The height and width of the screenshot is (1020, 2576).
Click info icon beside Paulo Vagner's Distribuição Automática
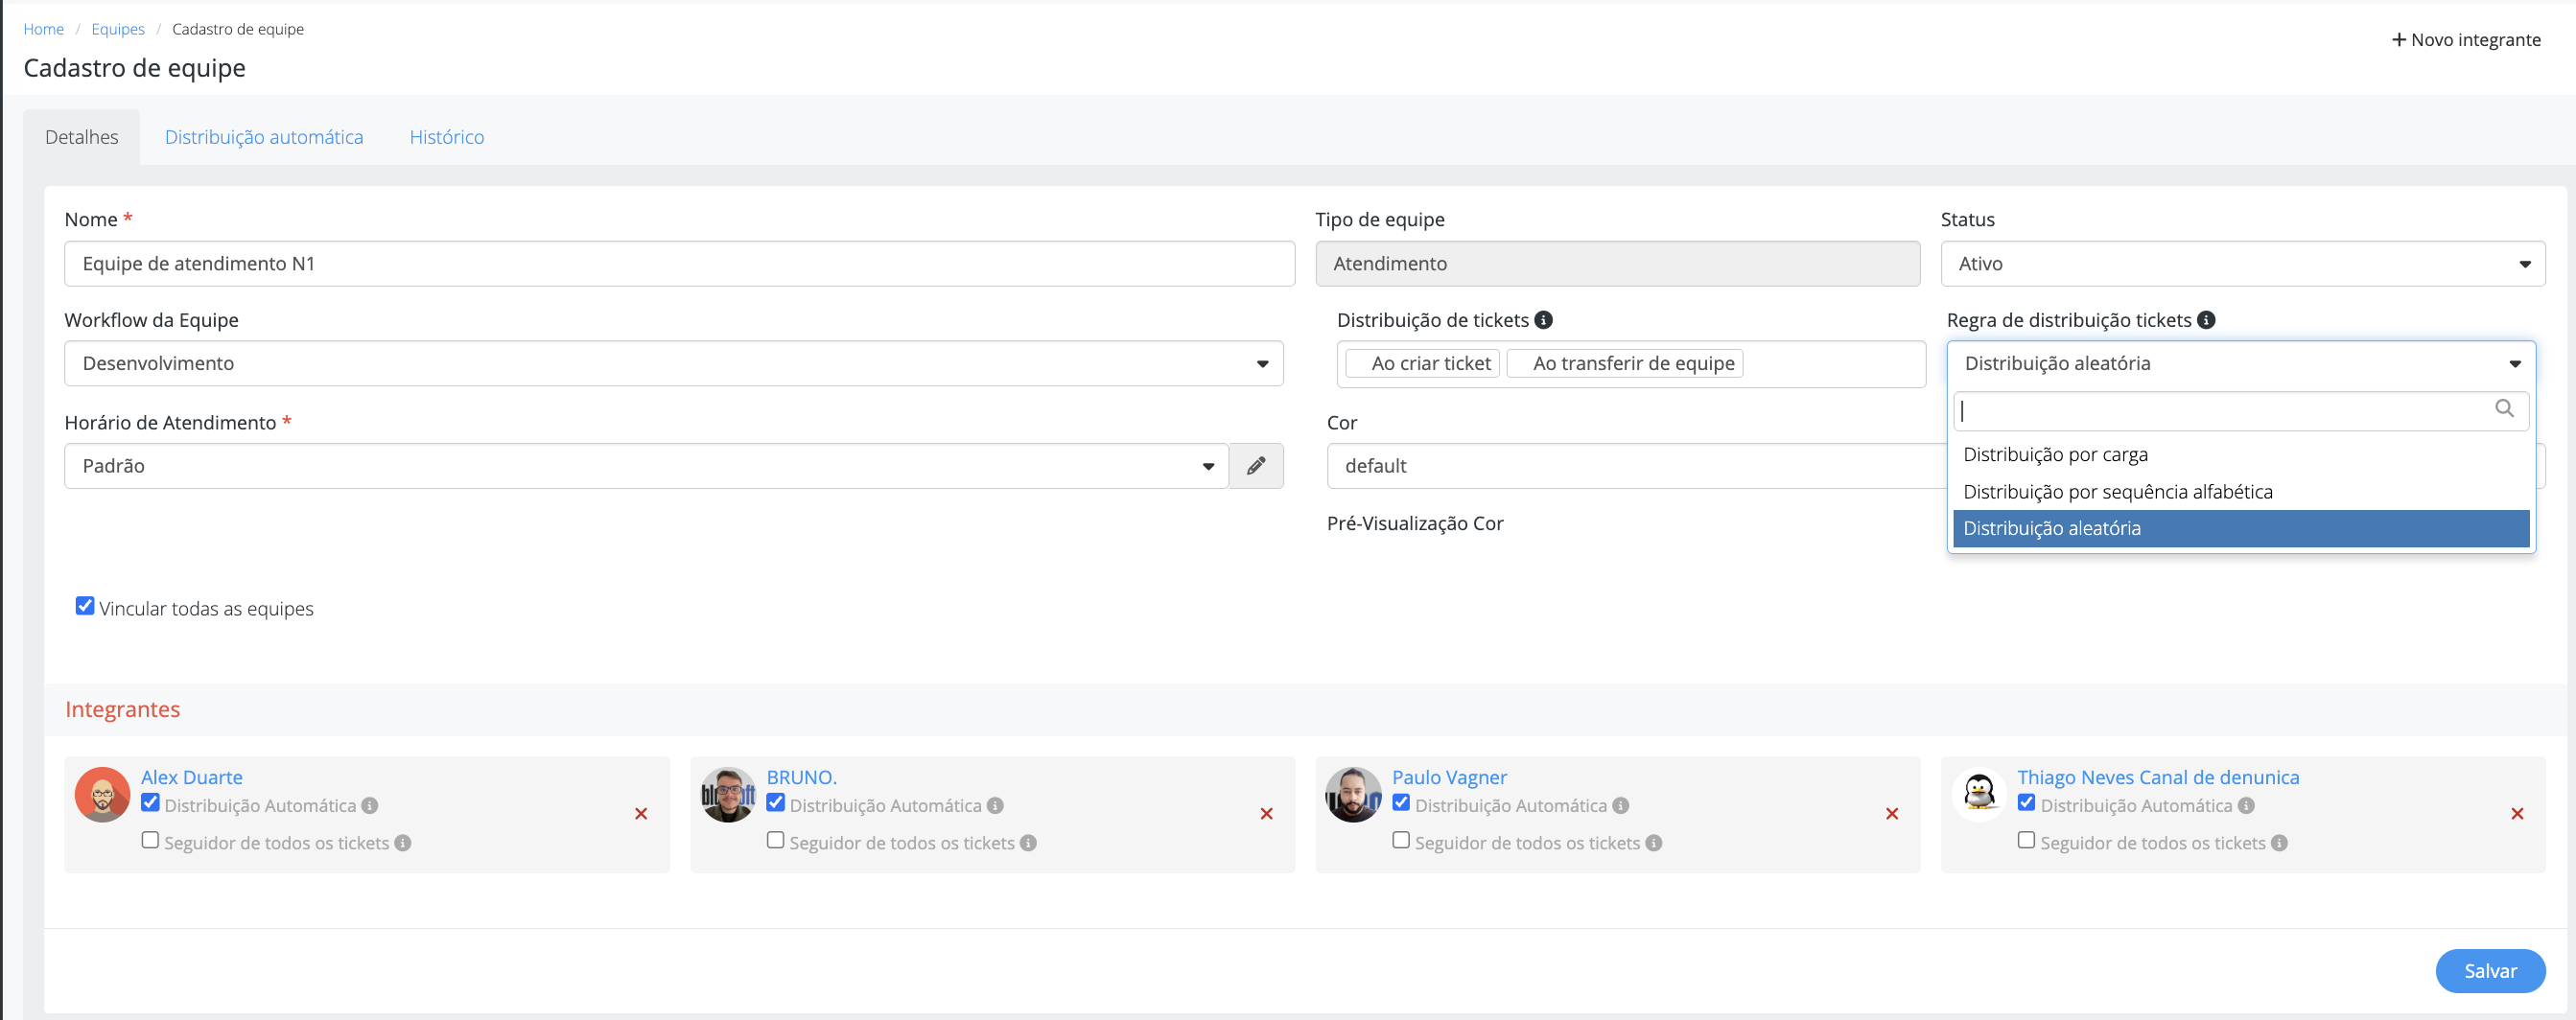pos(1621,805)
